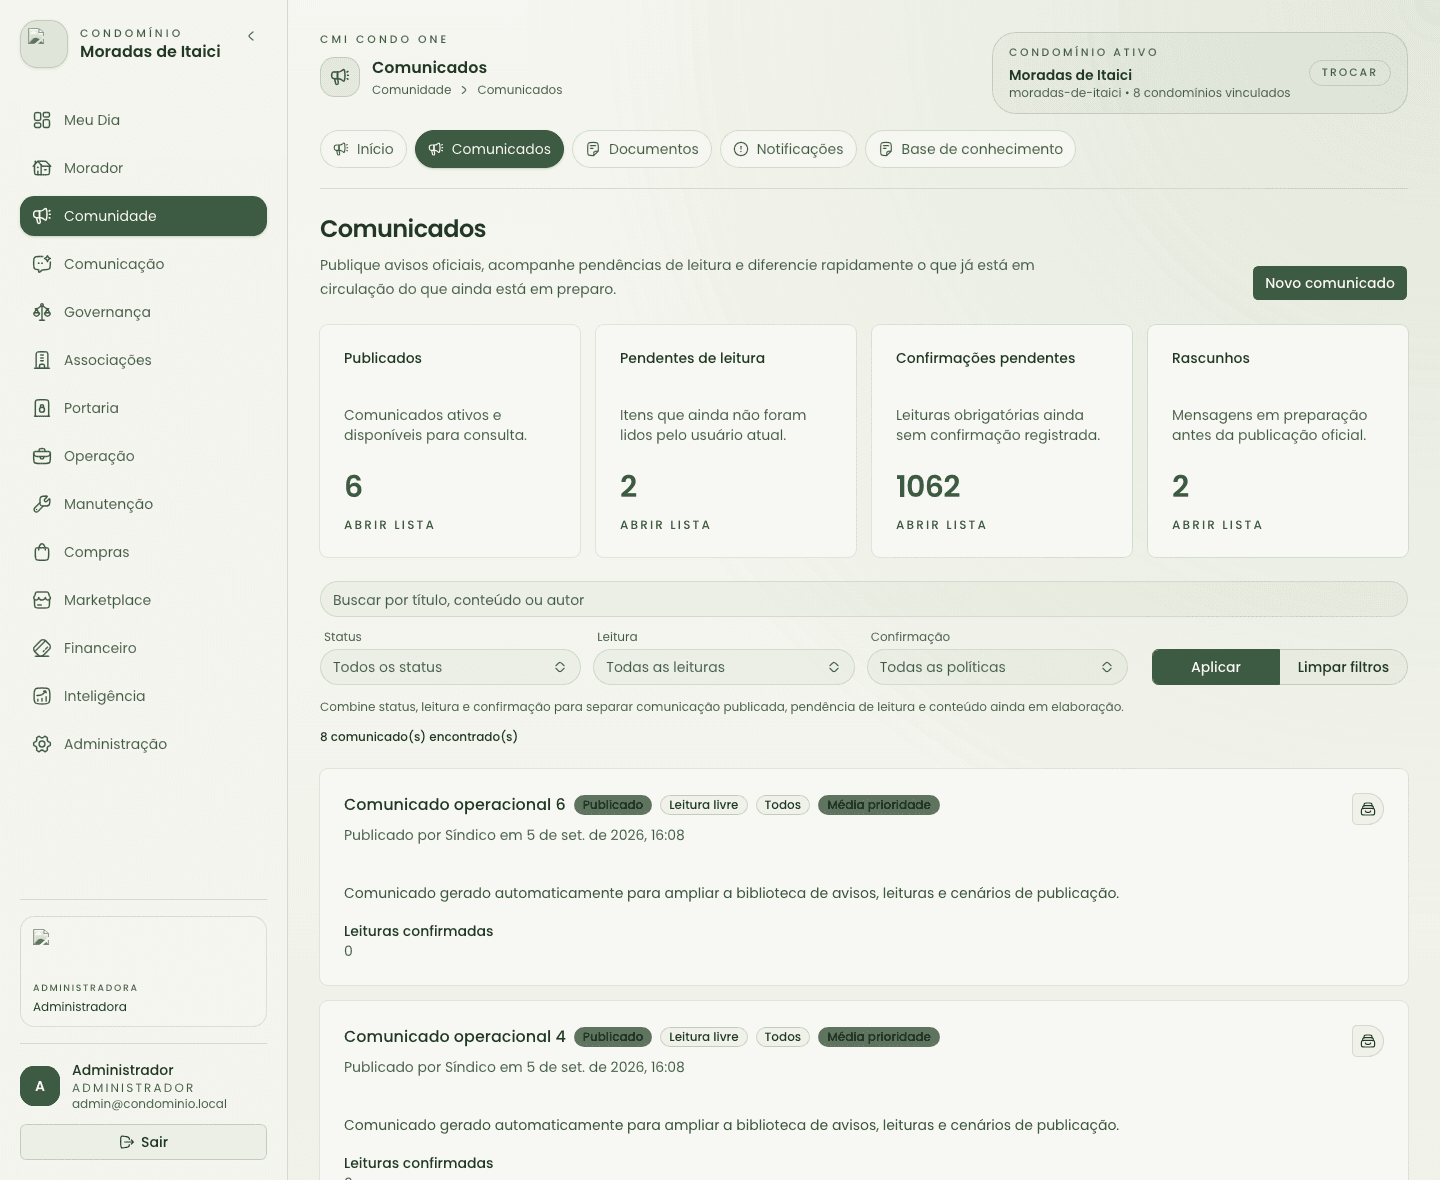Open the Administração gear icon

tap(42, 744)
